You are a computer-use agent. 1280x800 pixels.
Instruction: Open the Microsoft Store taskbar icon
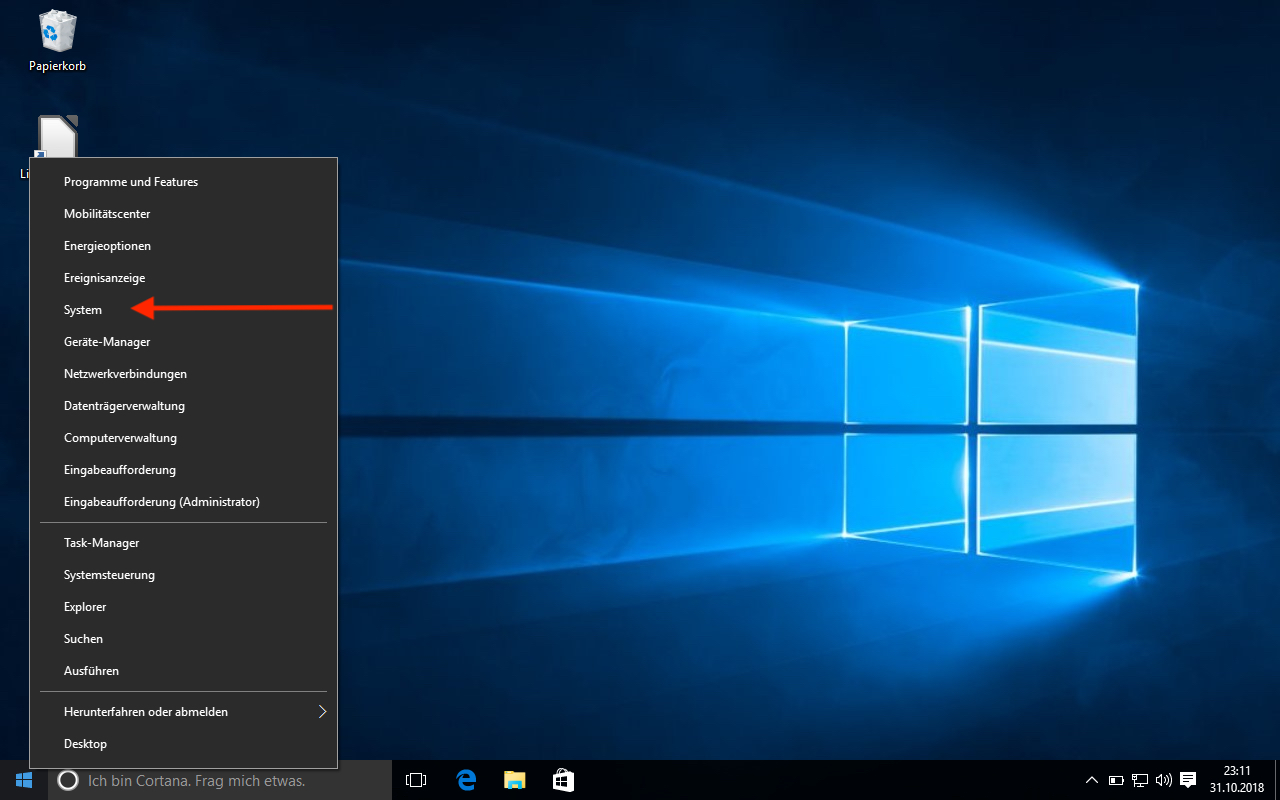coord(563,780)
